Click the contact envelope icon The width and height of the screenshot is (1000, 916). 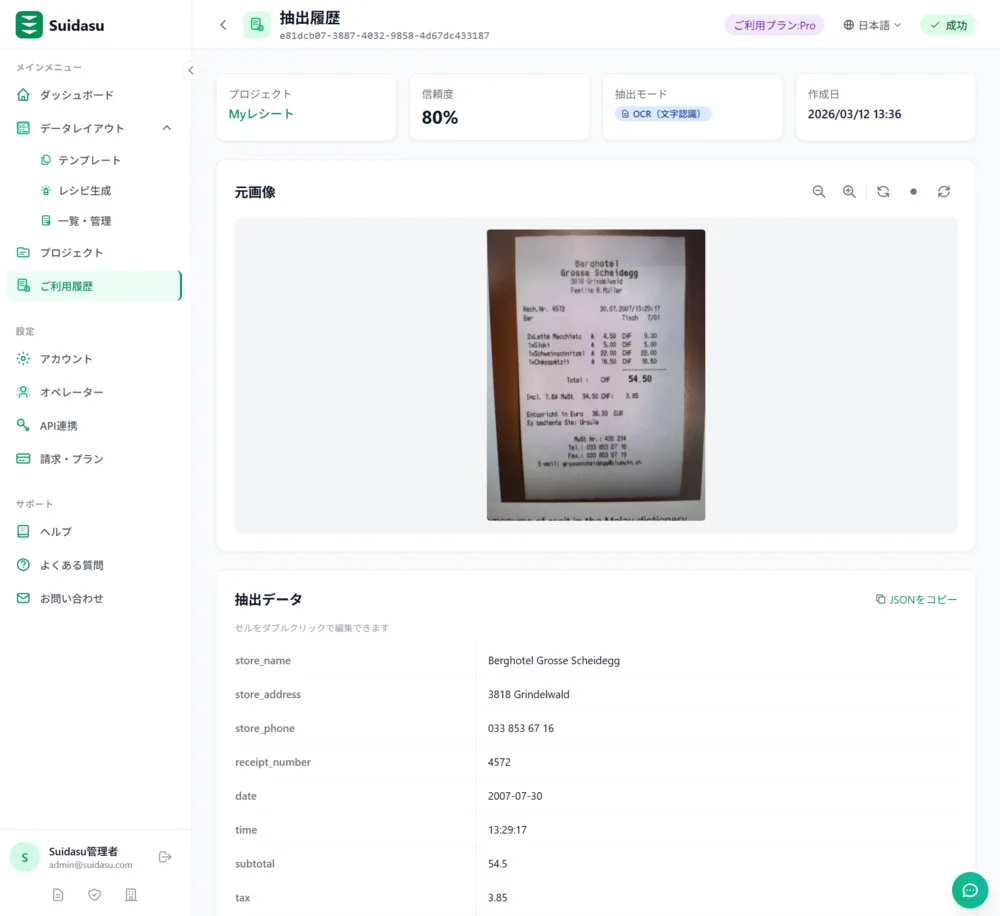pyautogui.click(x=23, y=598)
